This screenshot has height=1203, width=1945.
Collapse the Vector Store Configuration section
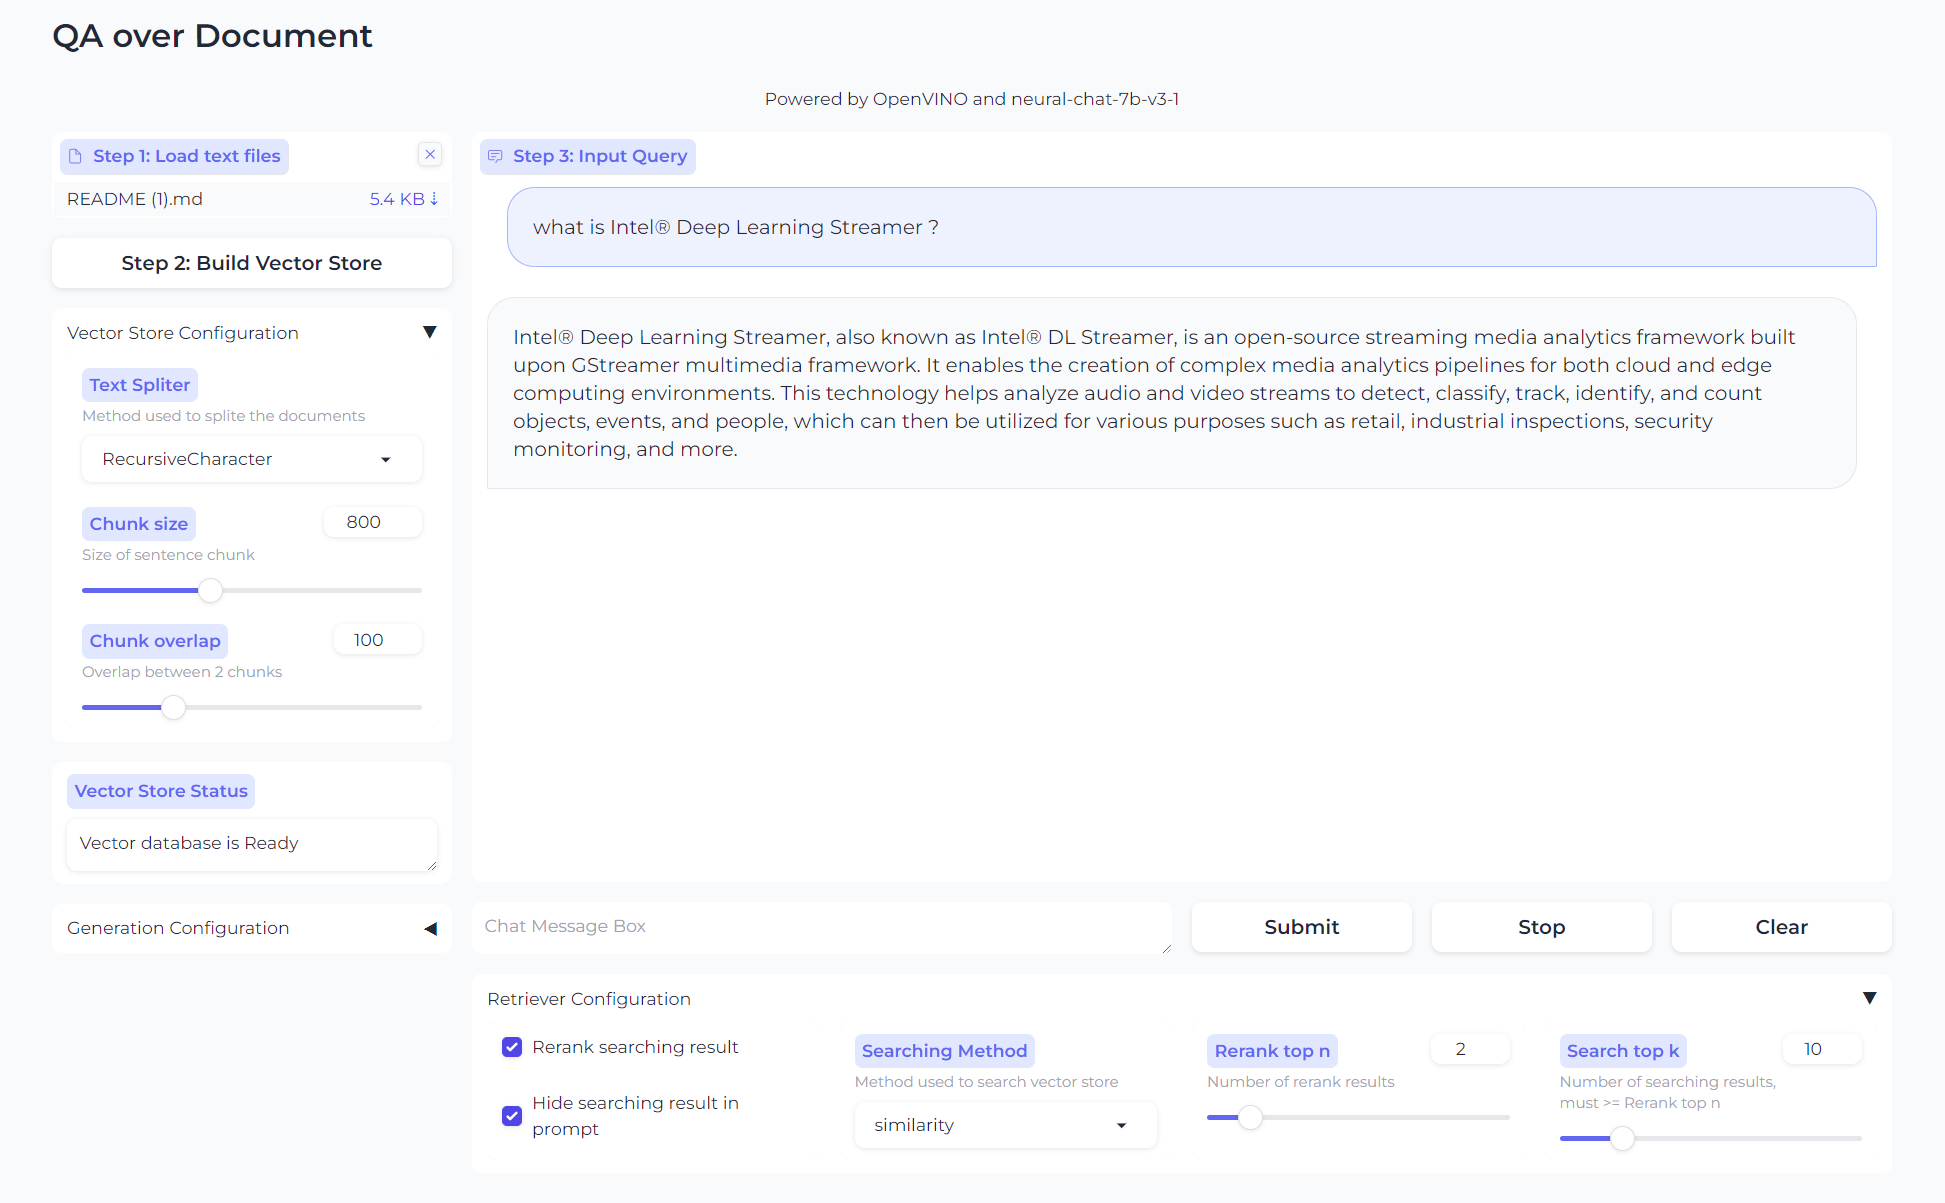[429, 332]
